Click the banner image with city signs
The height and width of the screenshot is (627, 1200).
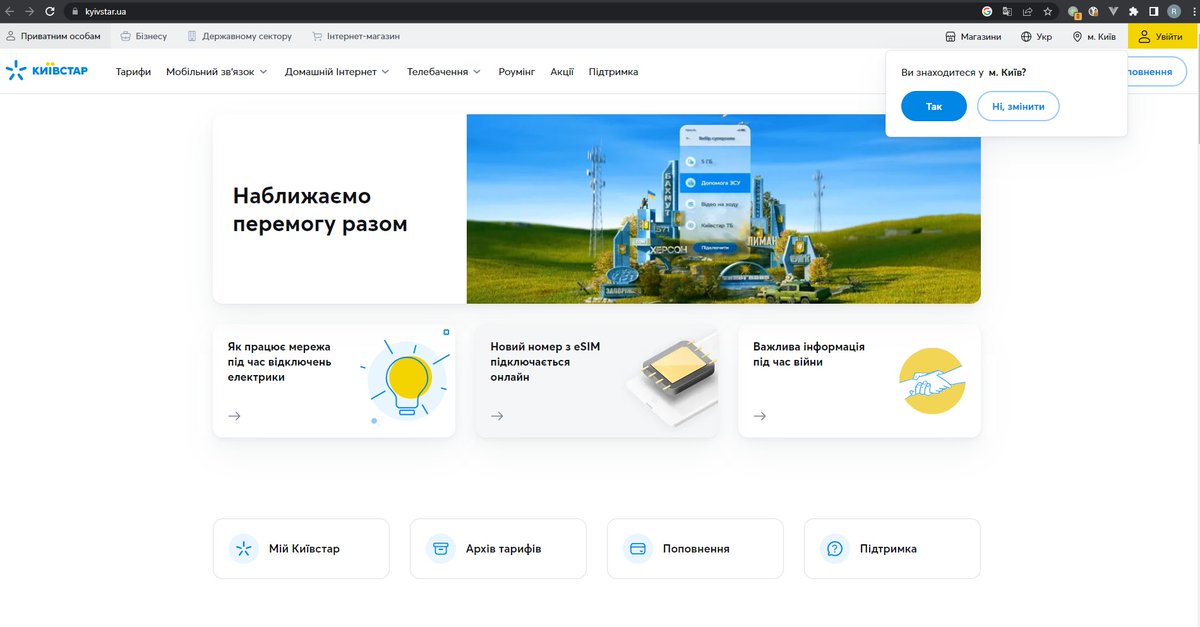coord(724,209)
